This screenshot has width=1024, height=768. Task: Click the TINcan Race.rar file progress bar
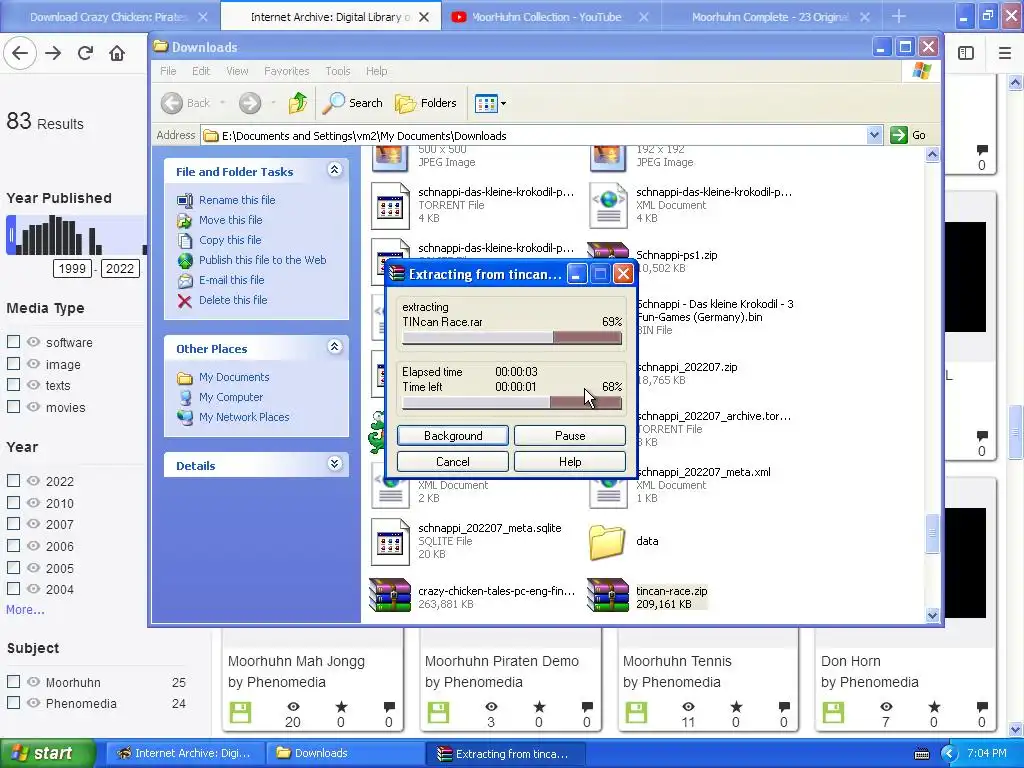[512, 338]
